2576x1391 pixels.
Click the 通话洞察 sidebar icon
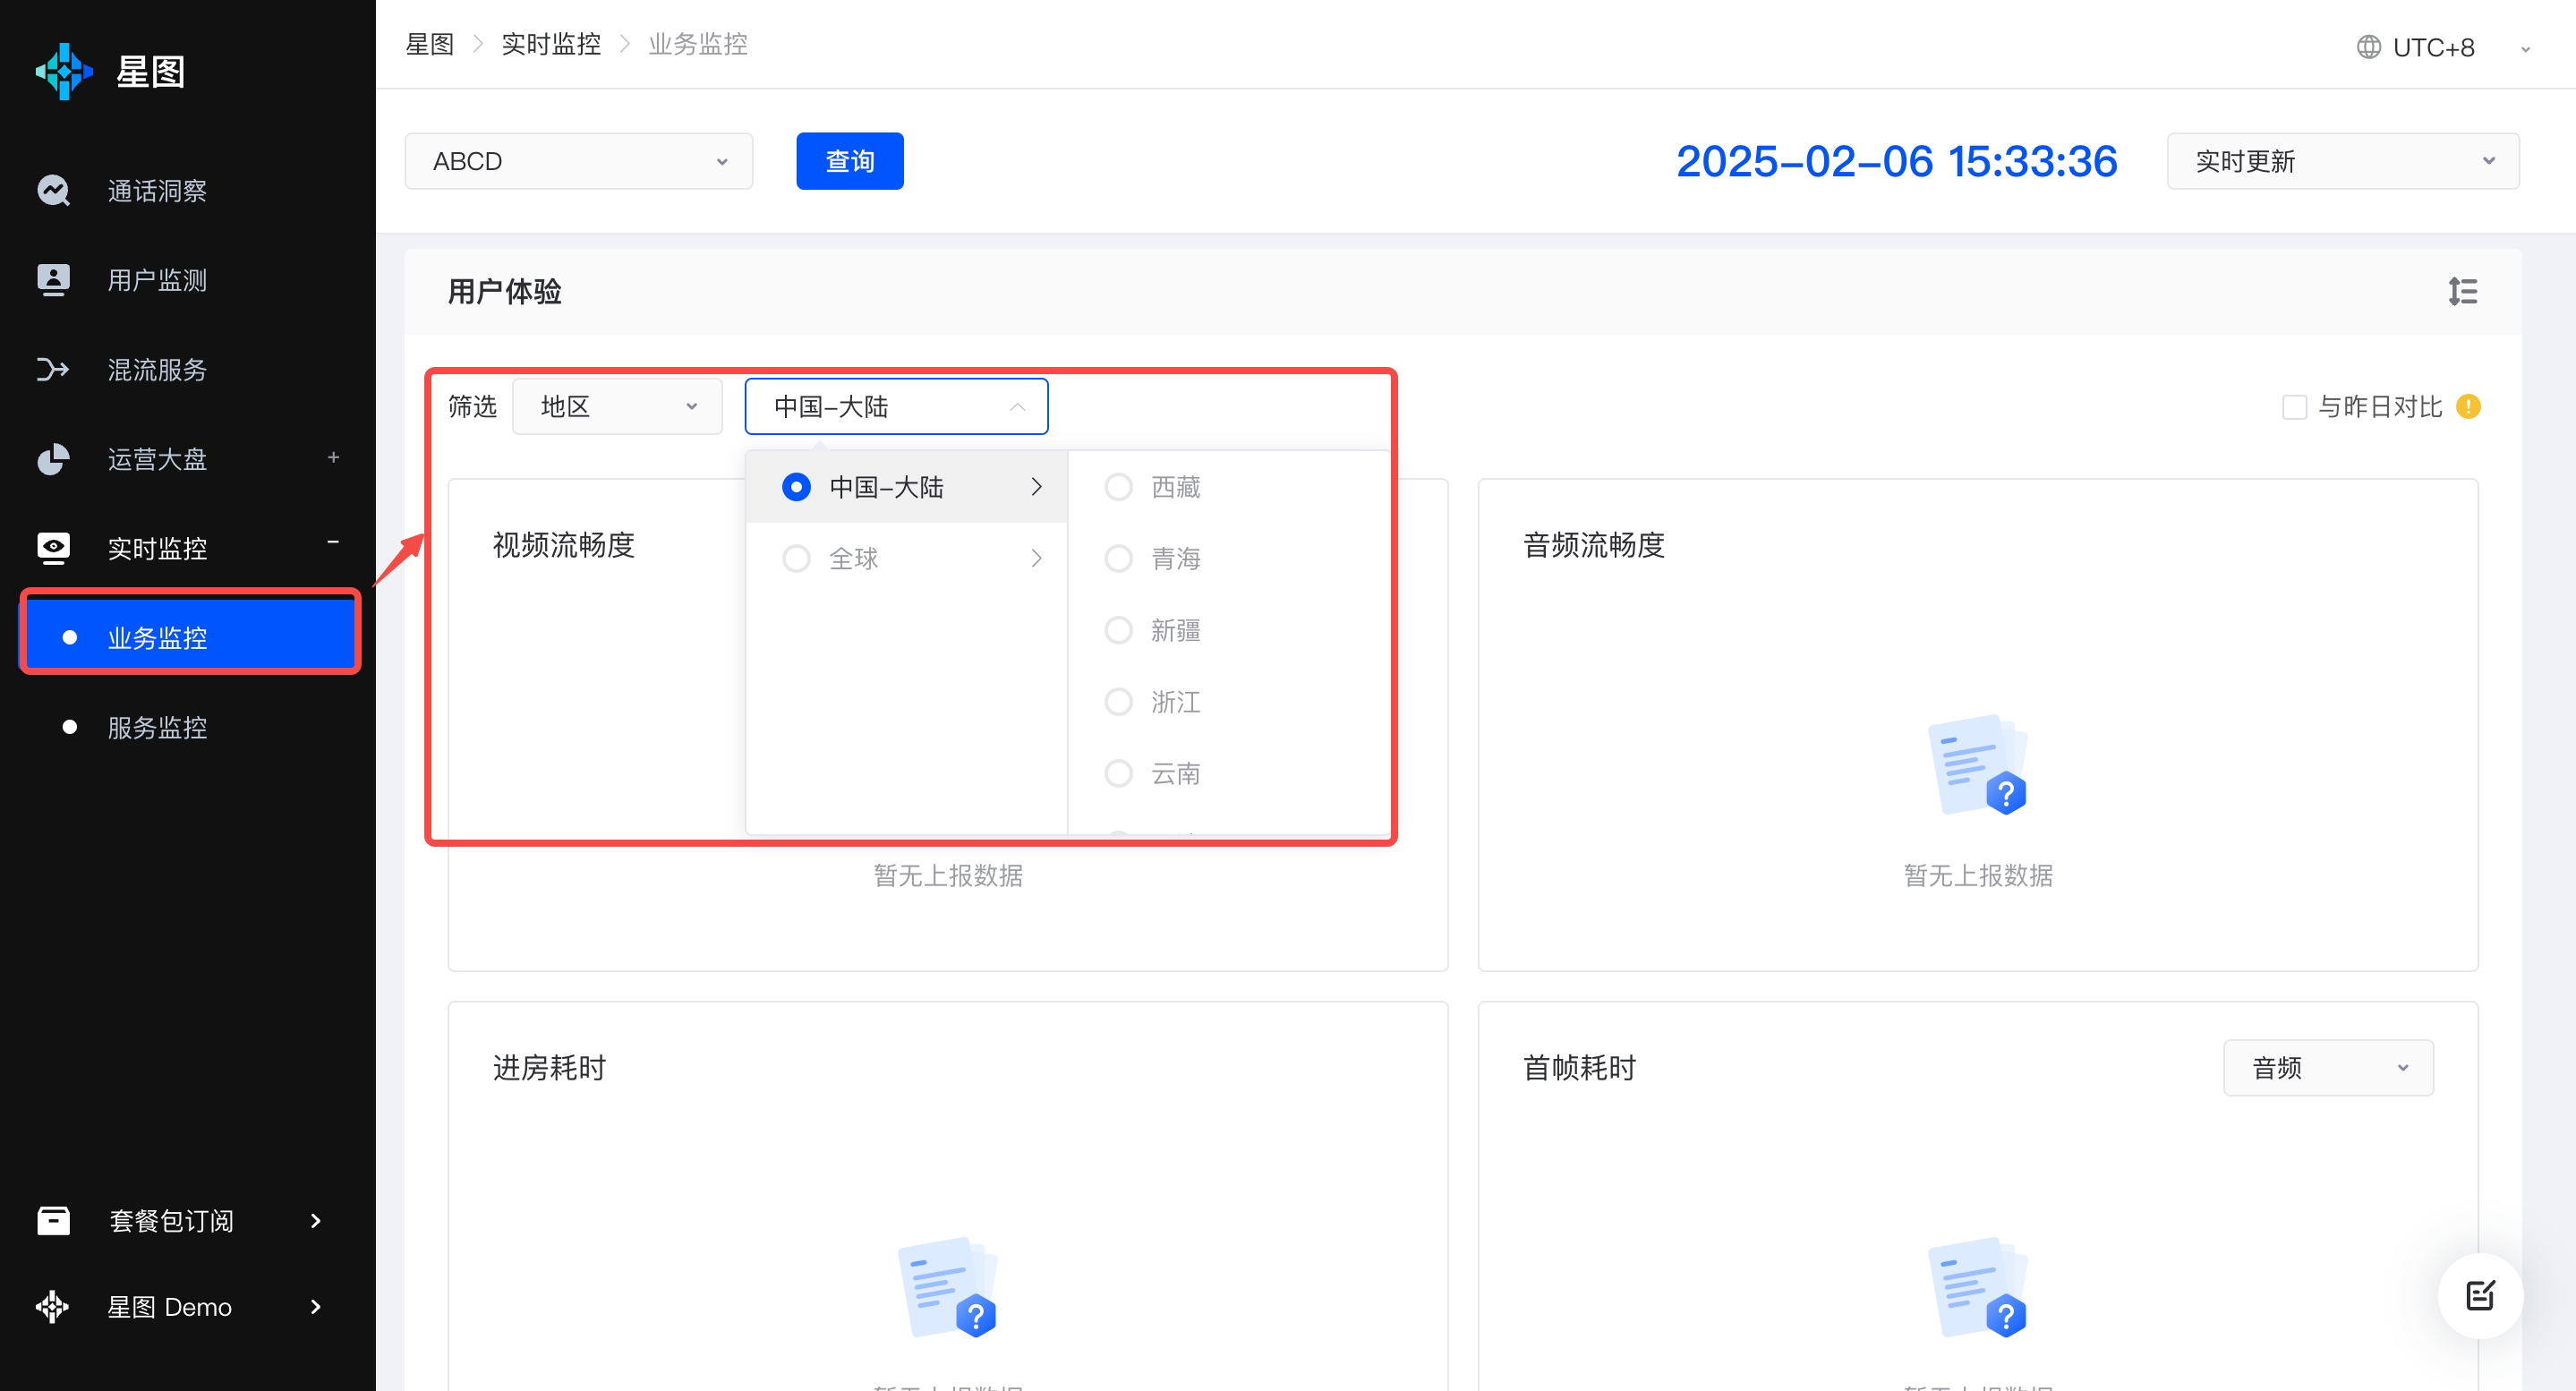click(x=53, y=190)
